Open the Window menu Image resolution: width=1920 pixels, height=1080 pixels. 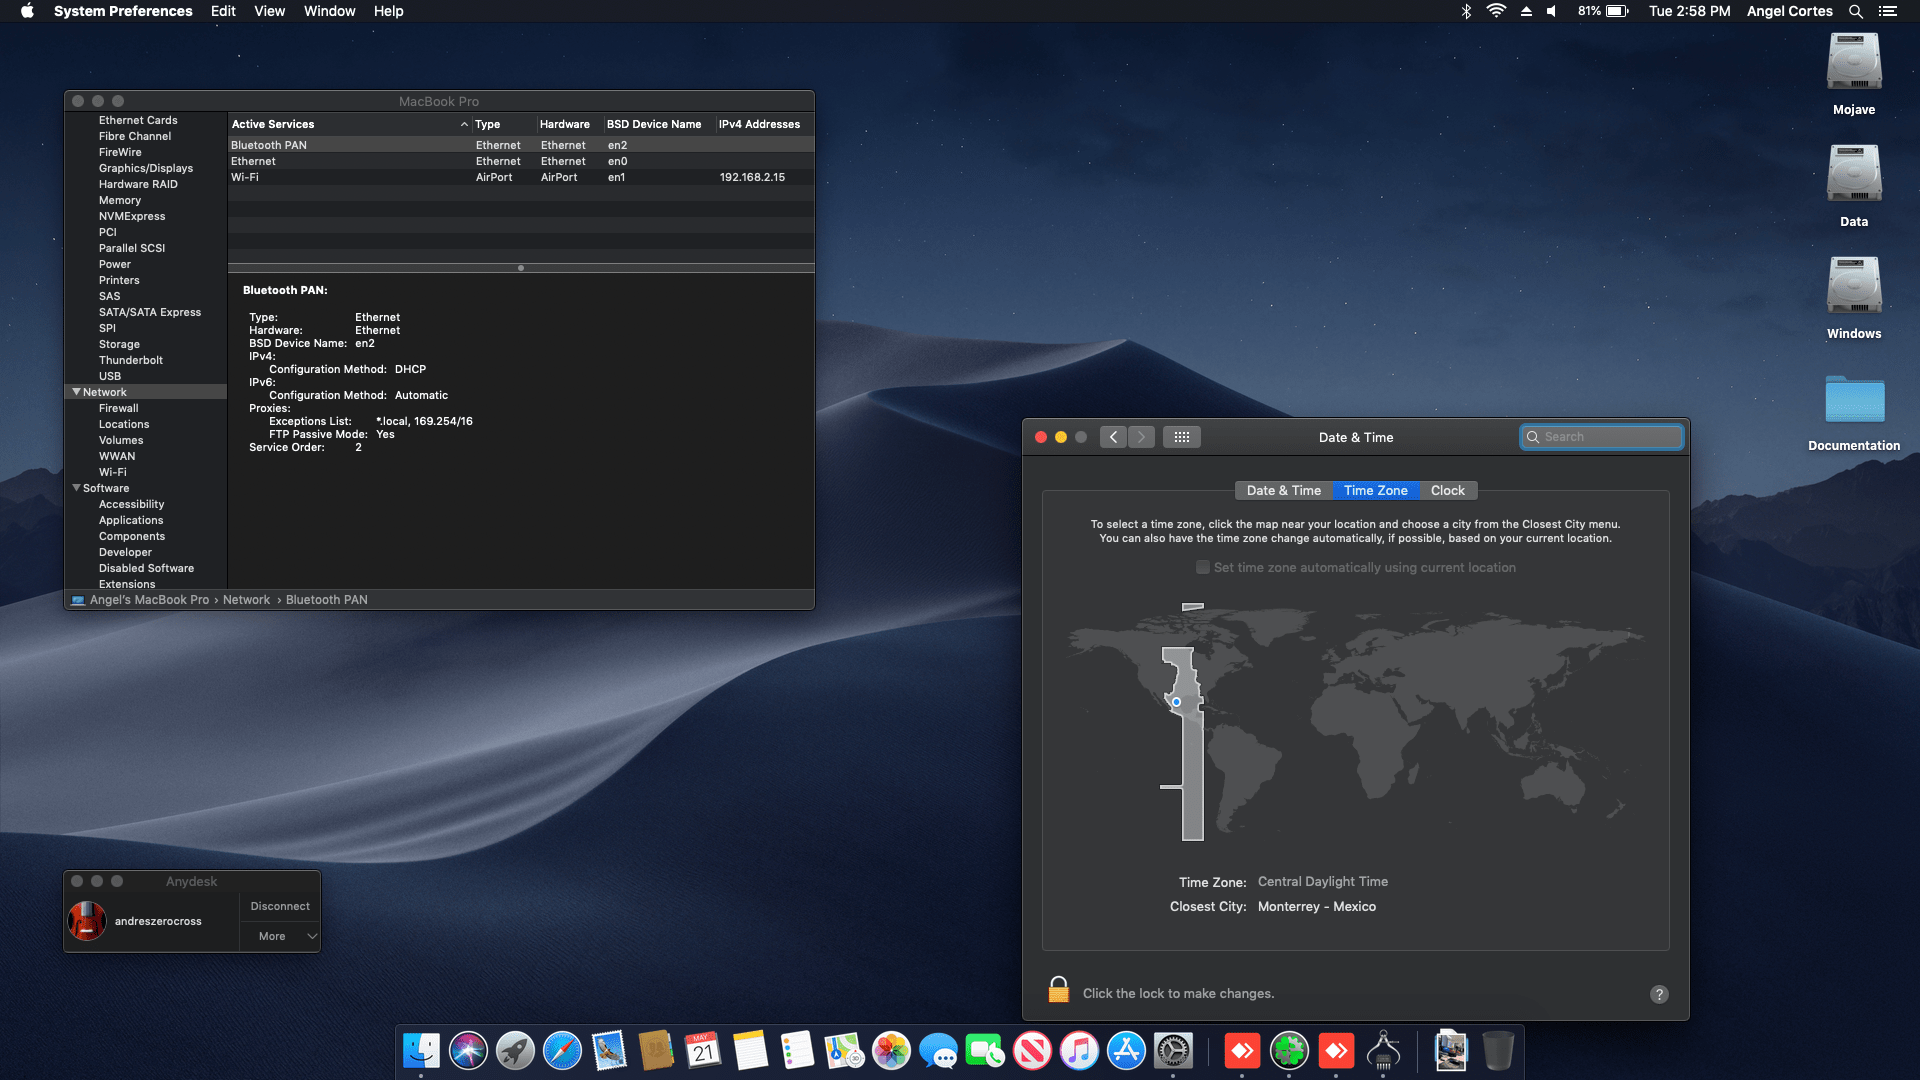point(329,11)
